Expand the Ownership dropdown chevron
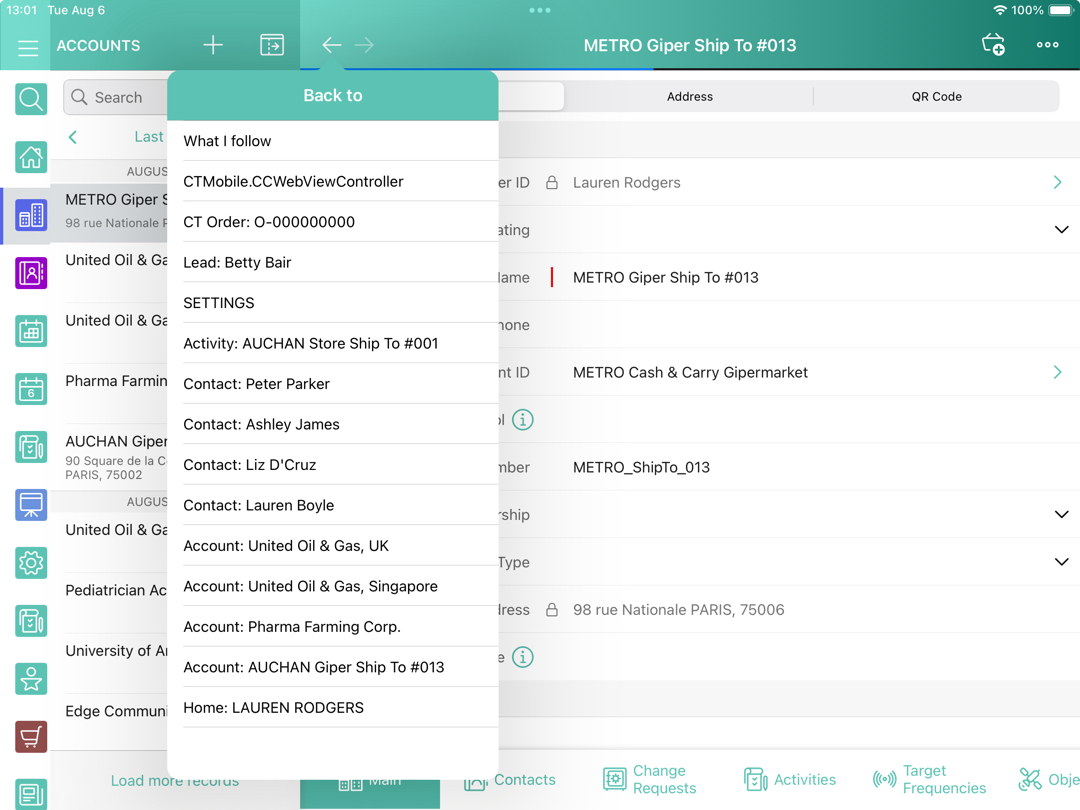The height and width of the screenshot is (810, 1080). (x=1061, y=515)
